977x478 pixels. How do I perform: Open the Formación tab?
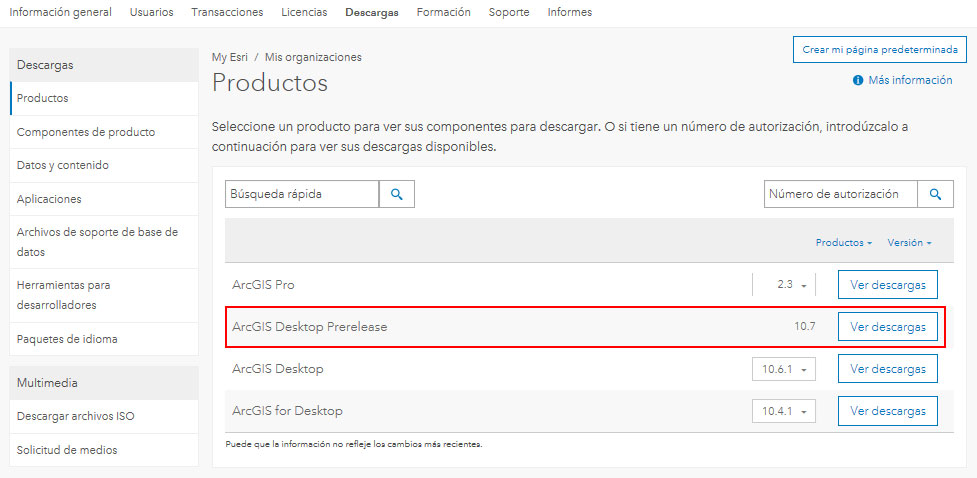(x=444, y=12)
